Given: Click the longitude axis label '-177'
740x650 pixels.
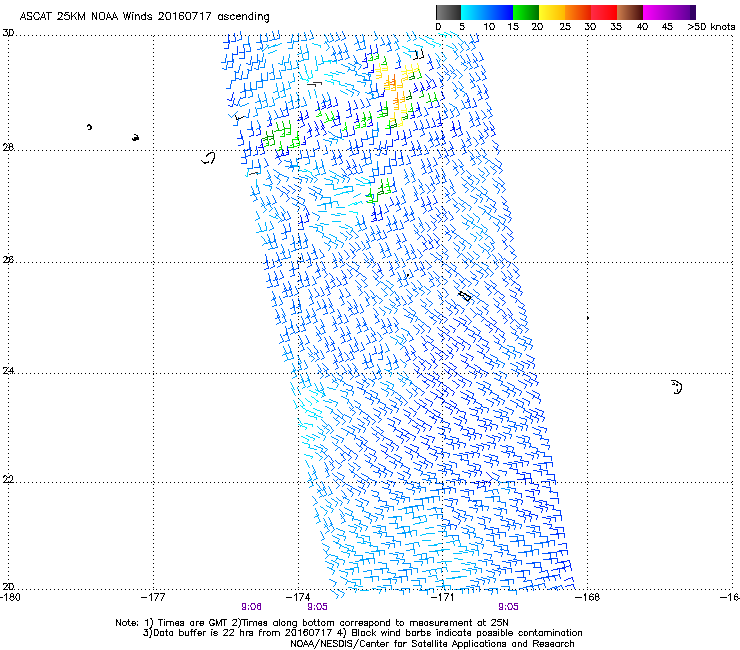Looking at the screenshot, I should (153, 597).
